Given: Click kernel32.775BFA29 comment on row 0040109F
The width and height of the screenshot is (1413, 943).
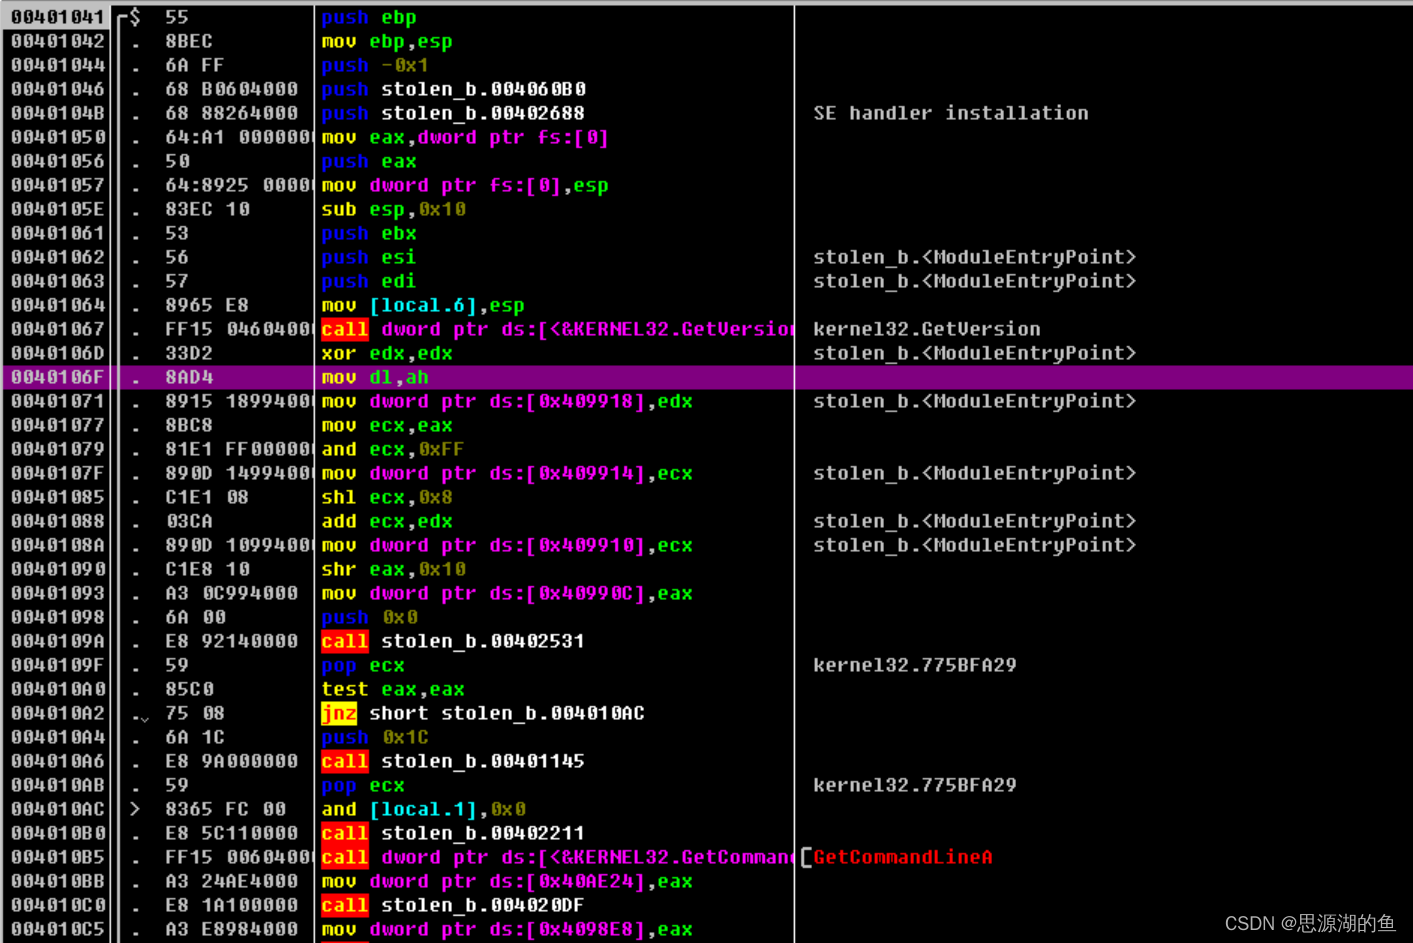Looking at the screenshot, I should (915, 665).
